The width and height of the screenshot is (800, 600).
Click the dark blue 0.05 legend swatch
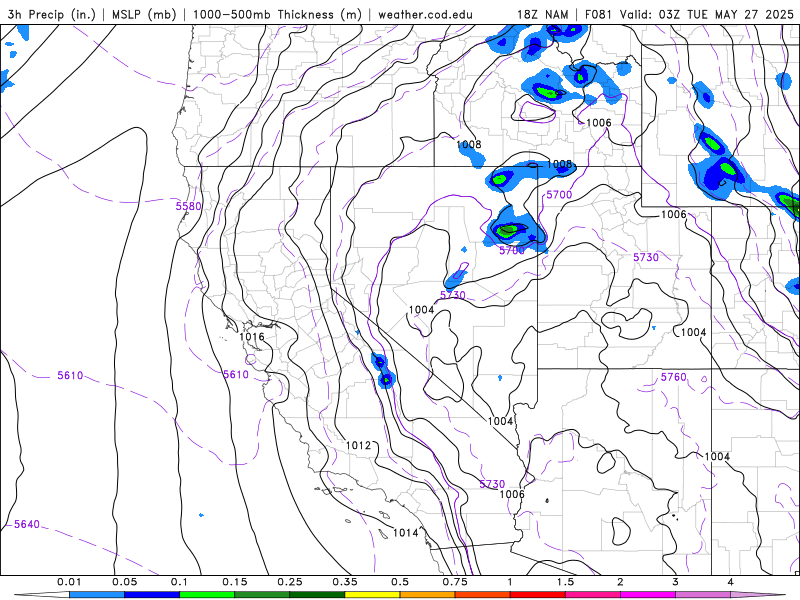pos(152,595)
